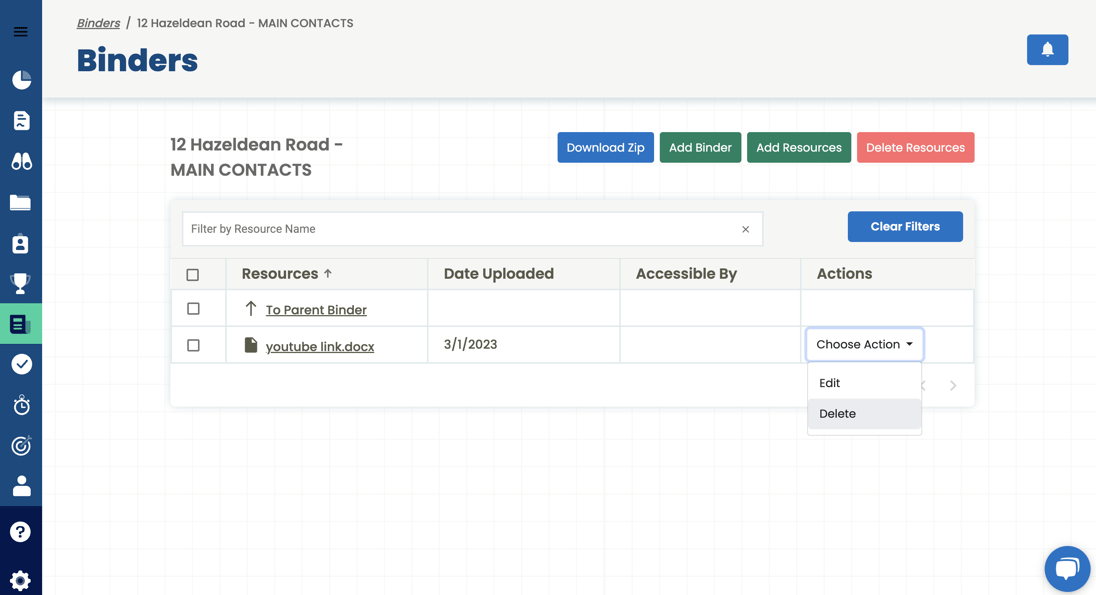Open the question mark help icon
This screenshot has height=595, width=1096.
(x=21, y=532)
